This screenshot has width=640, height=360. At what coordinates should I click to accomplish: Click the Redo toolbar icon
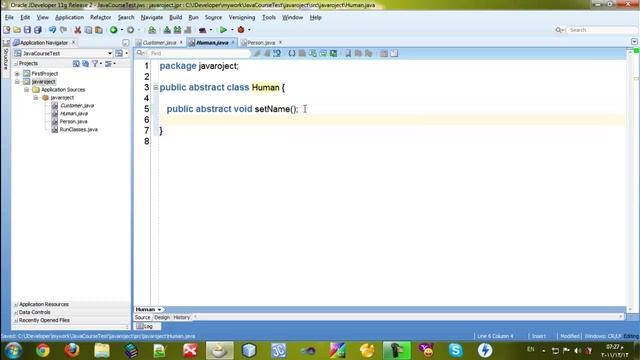tap(63, 30)
